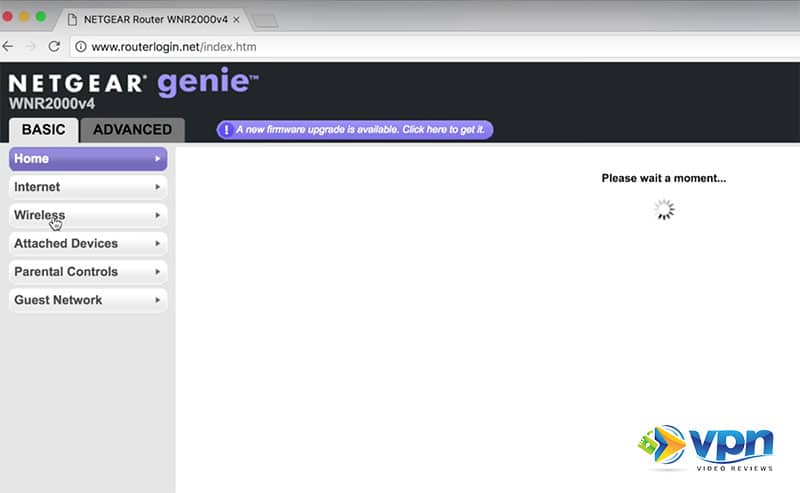Close the browser window with red button
800x493 pixels.
pyautogui.click(x=7, y=16)
